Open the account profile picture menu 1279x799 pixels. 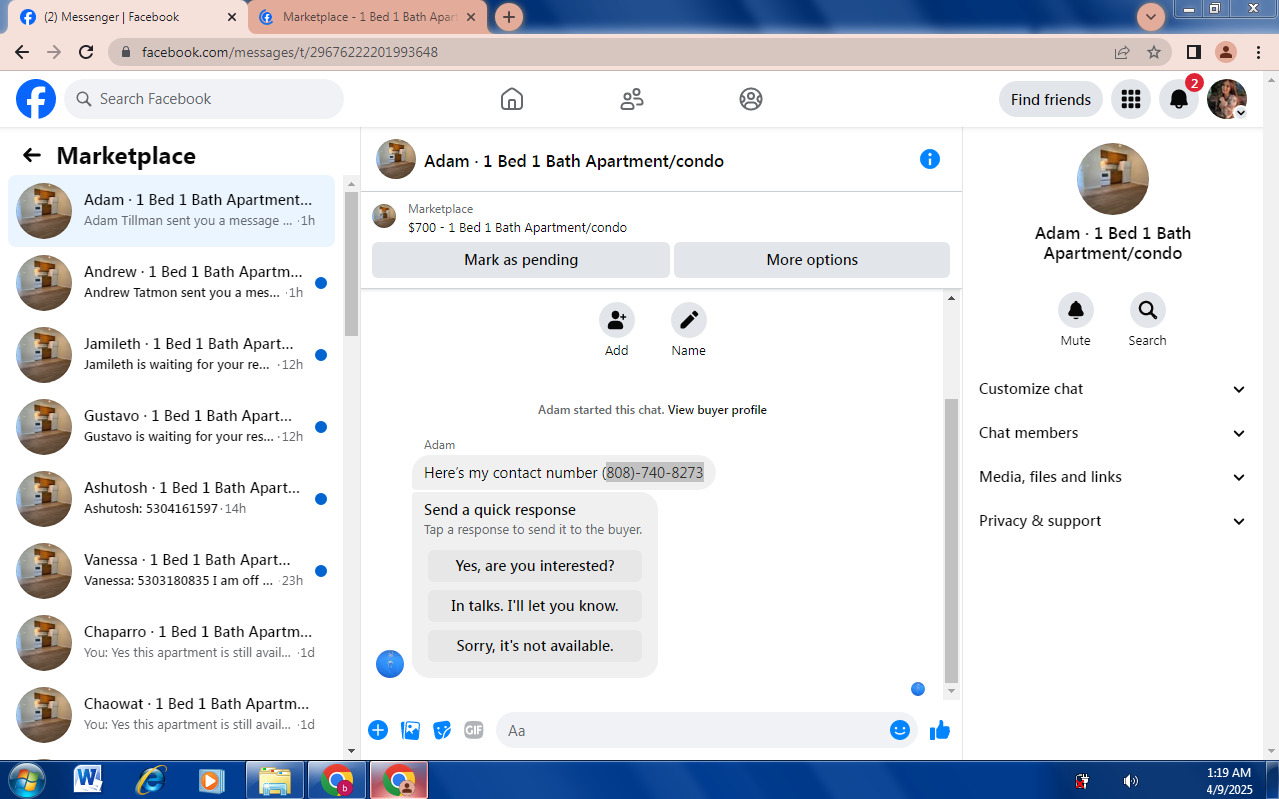pyautogui.click(x=1227, y=99)
